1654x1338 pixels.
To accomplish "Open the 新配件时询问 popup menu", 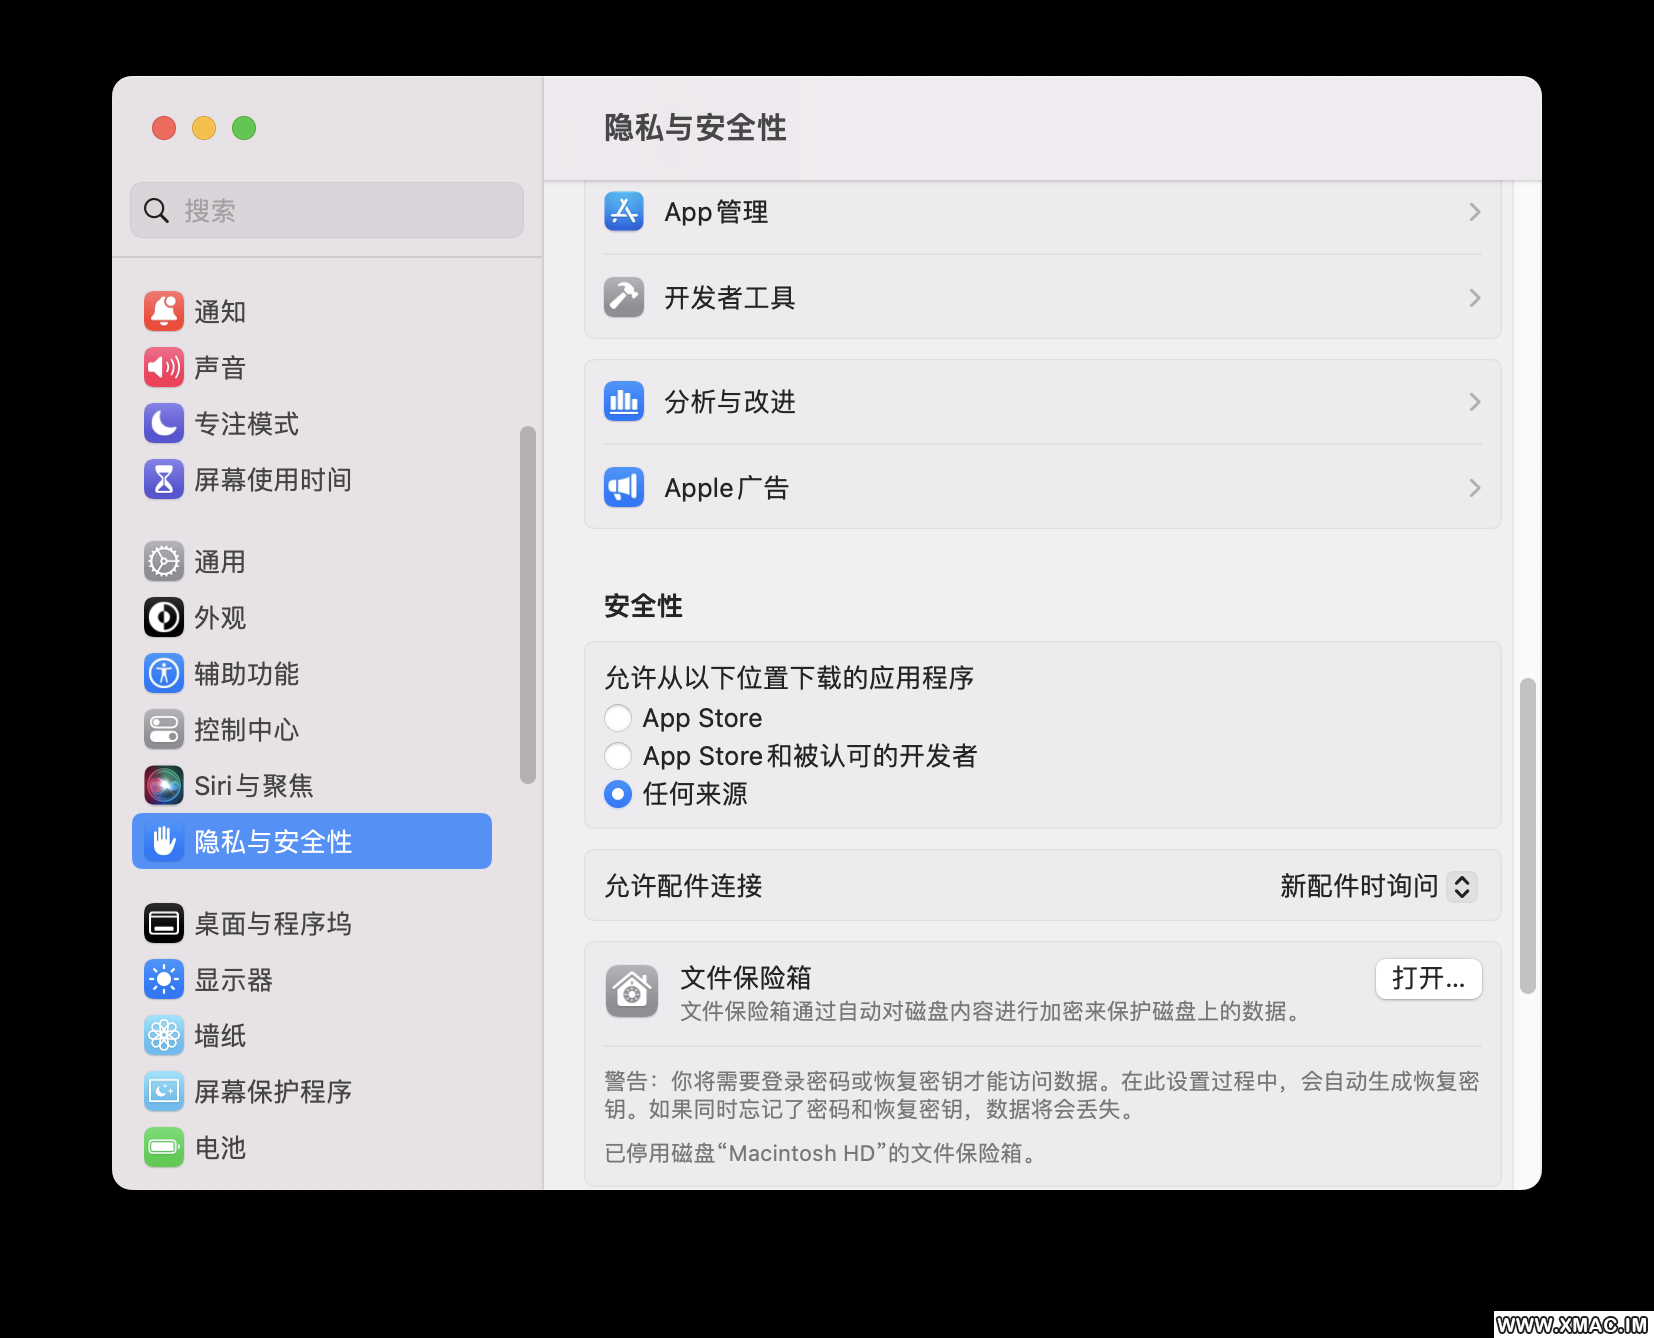I will tap(1378, 886).
